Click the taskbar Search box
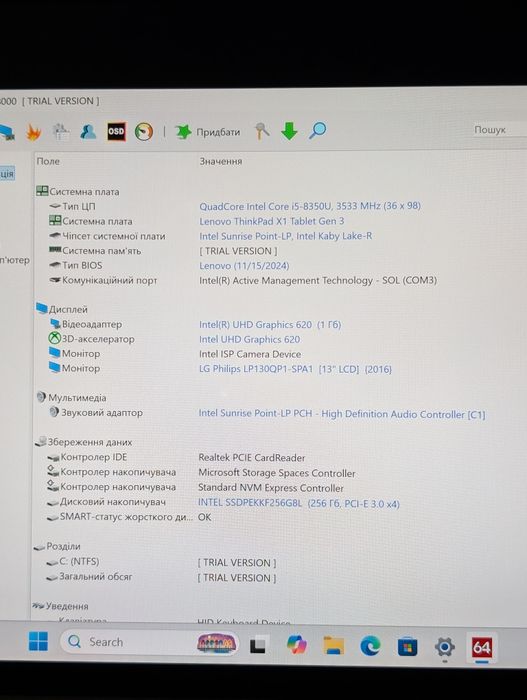527x700 pixels. 150,642
